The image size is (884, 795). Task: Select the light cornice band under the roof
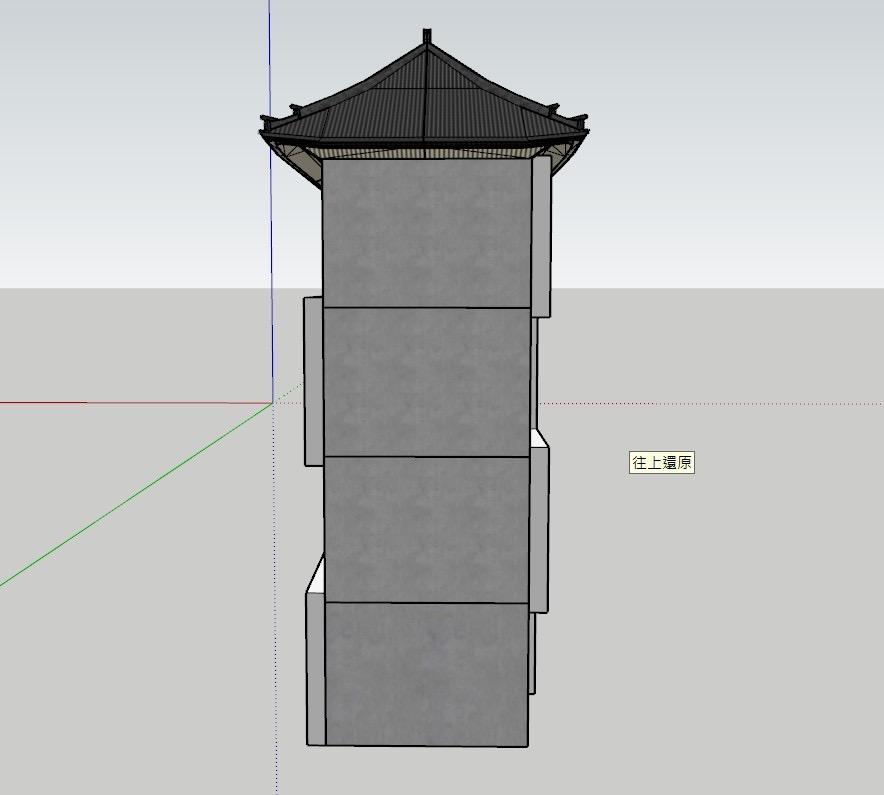(x=430, y=152)
